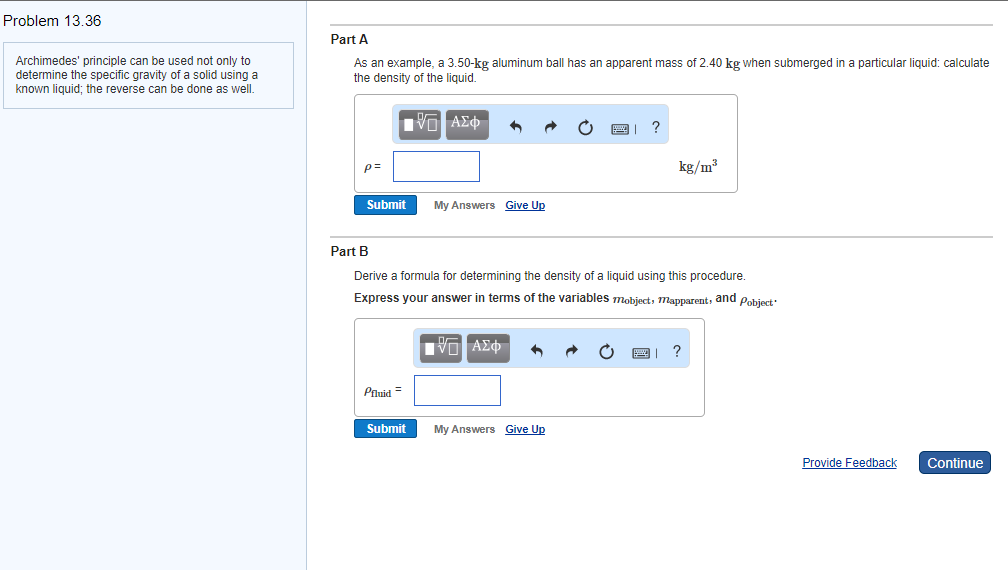Open help for Part A answer box
The width and height of the screenshot is (1008, 570).
point(655,127)
